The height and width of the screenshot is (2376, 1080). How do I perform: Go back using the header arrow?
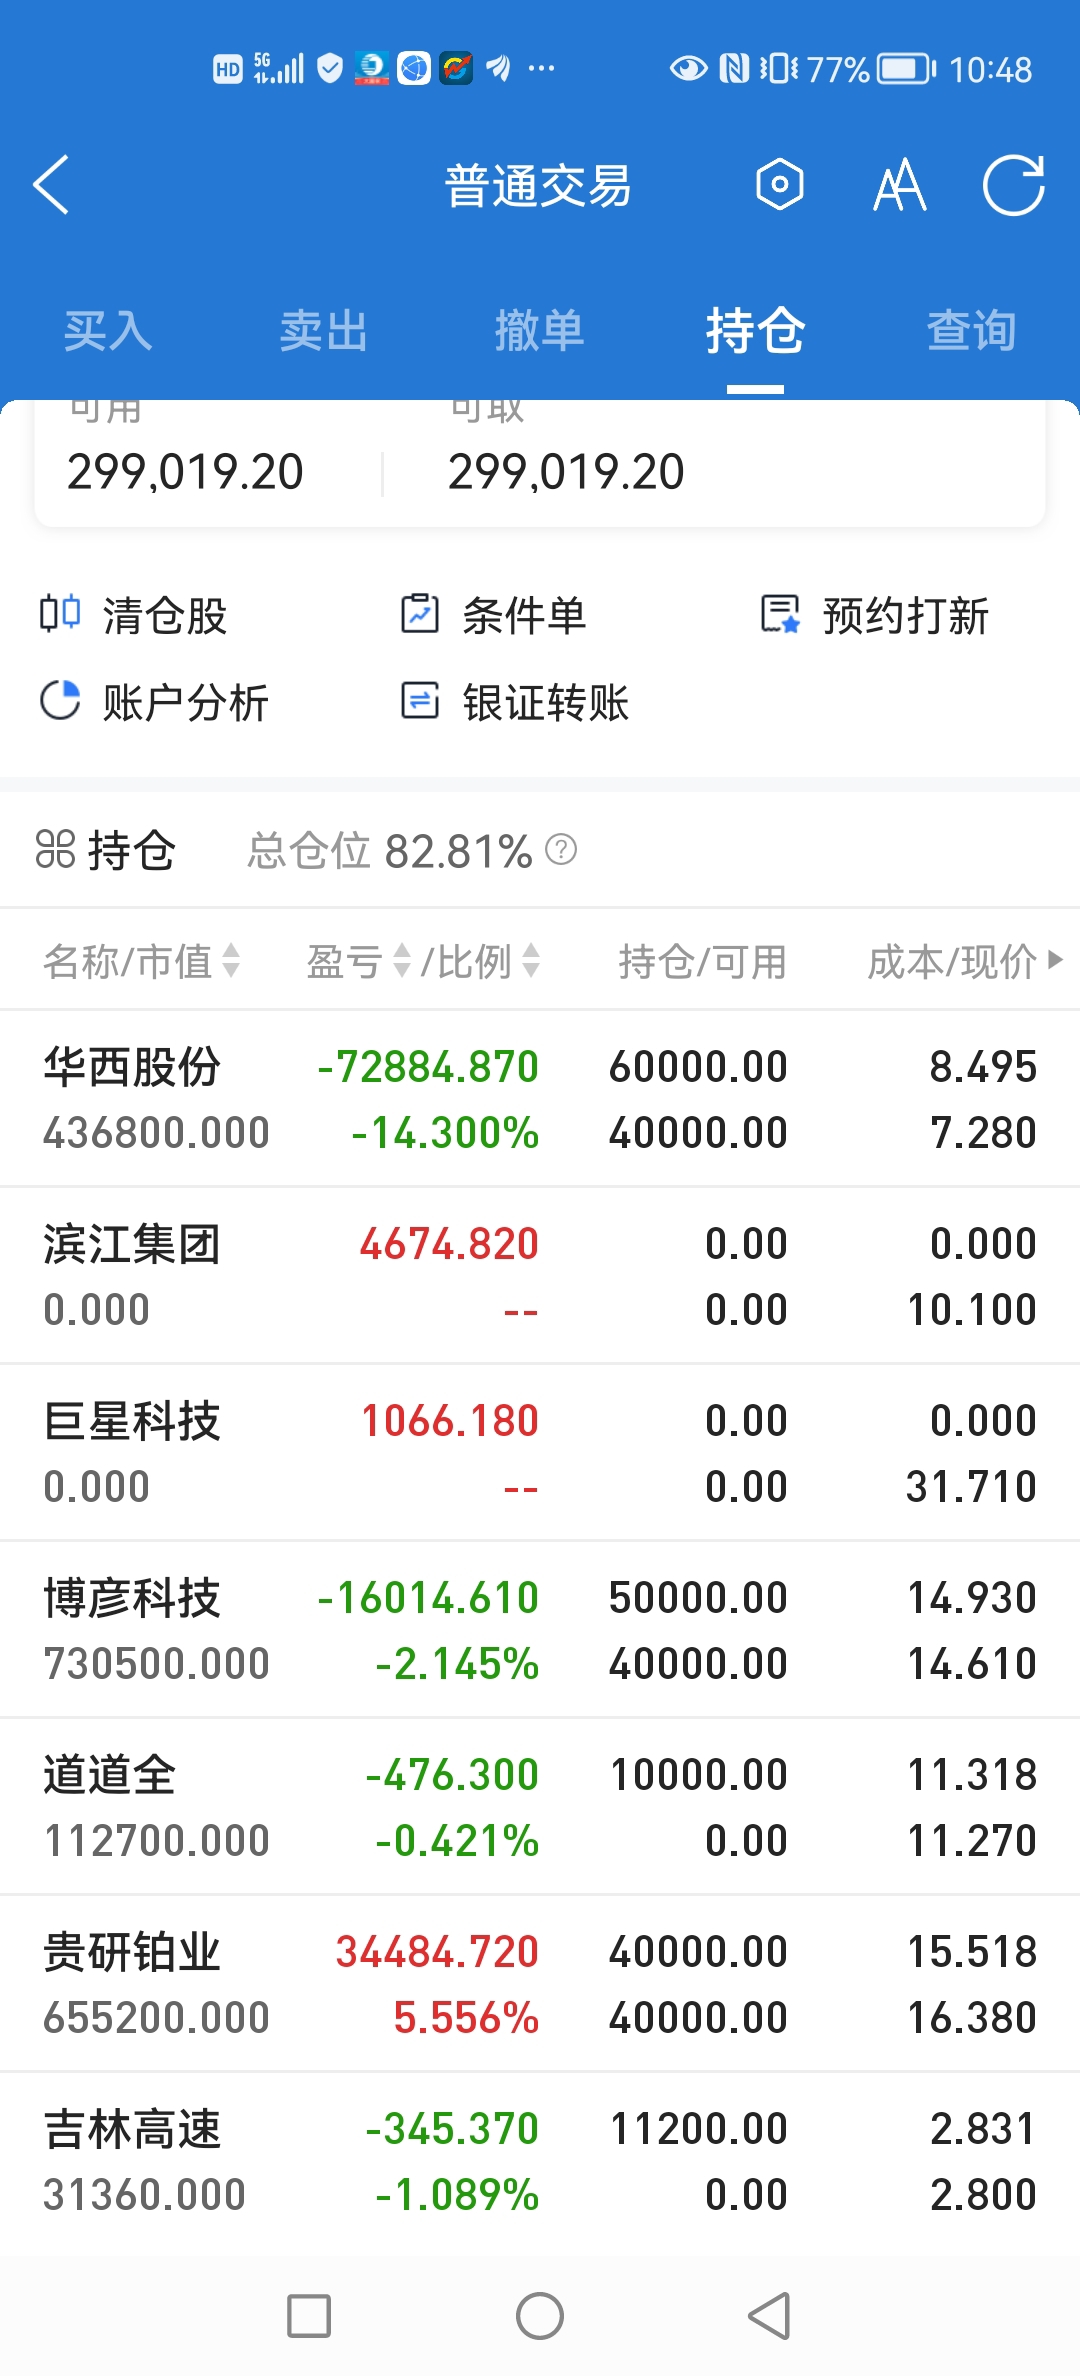[51, 185]
